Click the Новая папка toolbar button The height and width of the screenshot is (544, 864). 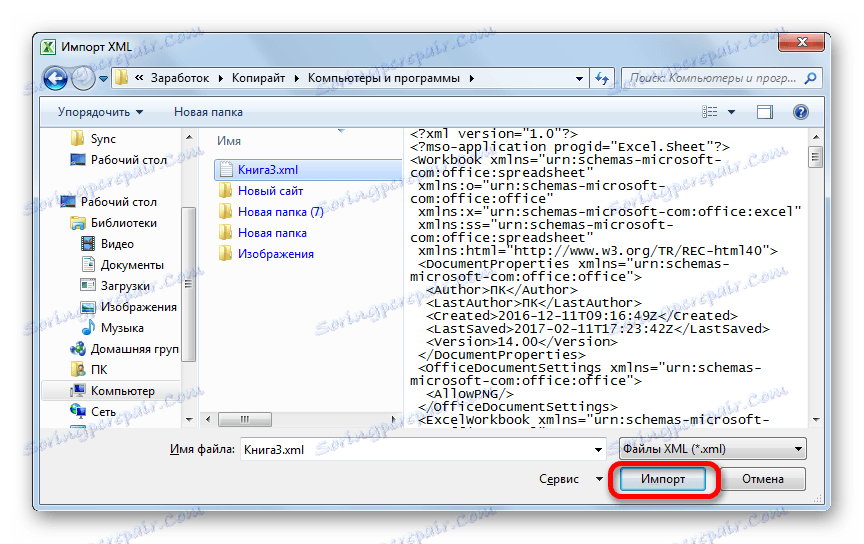pyautogui.click(x=208, y=112)
